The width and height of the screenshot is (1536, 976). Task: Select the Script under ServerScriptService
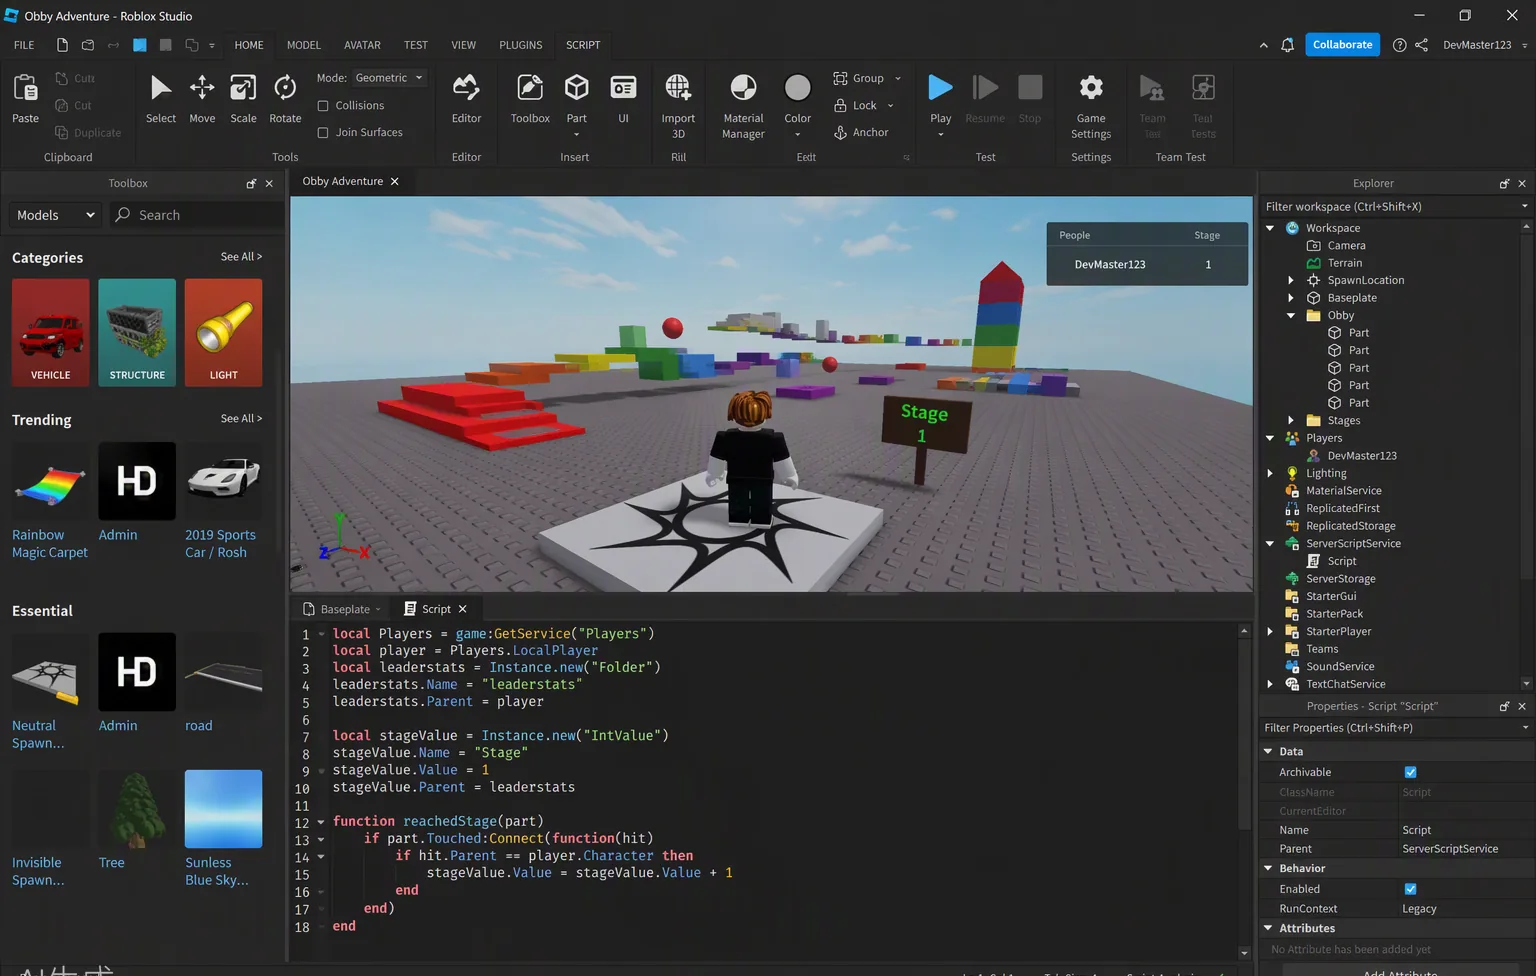pyautogui.click(x=1342, y=561)
